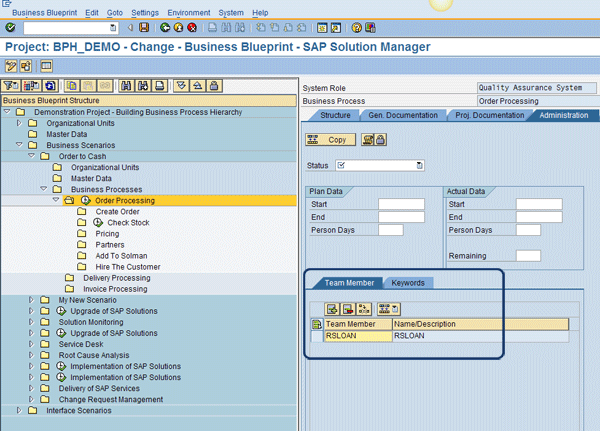The width and height of the screenshot is (600, 431).
Task: Collapse the Business Scenarios node
Action: (19, 145)
